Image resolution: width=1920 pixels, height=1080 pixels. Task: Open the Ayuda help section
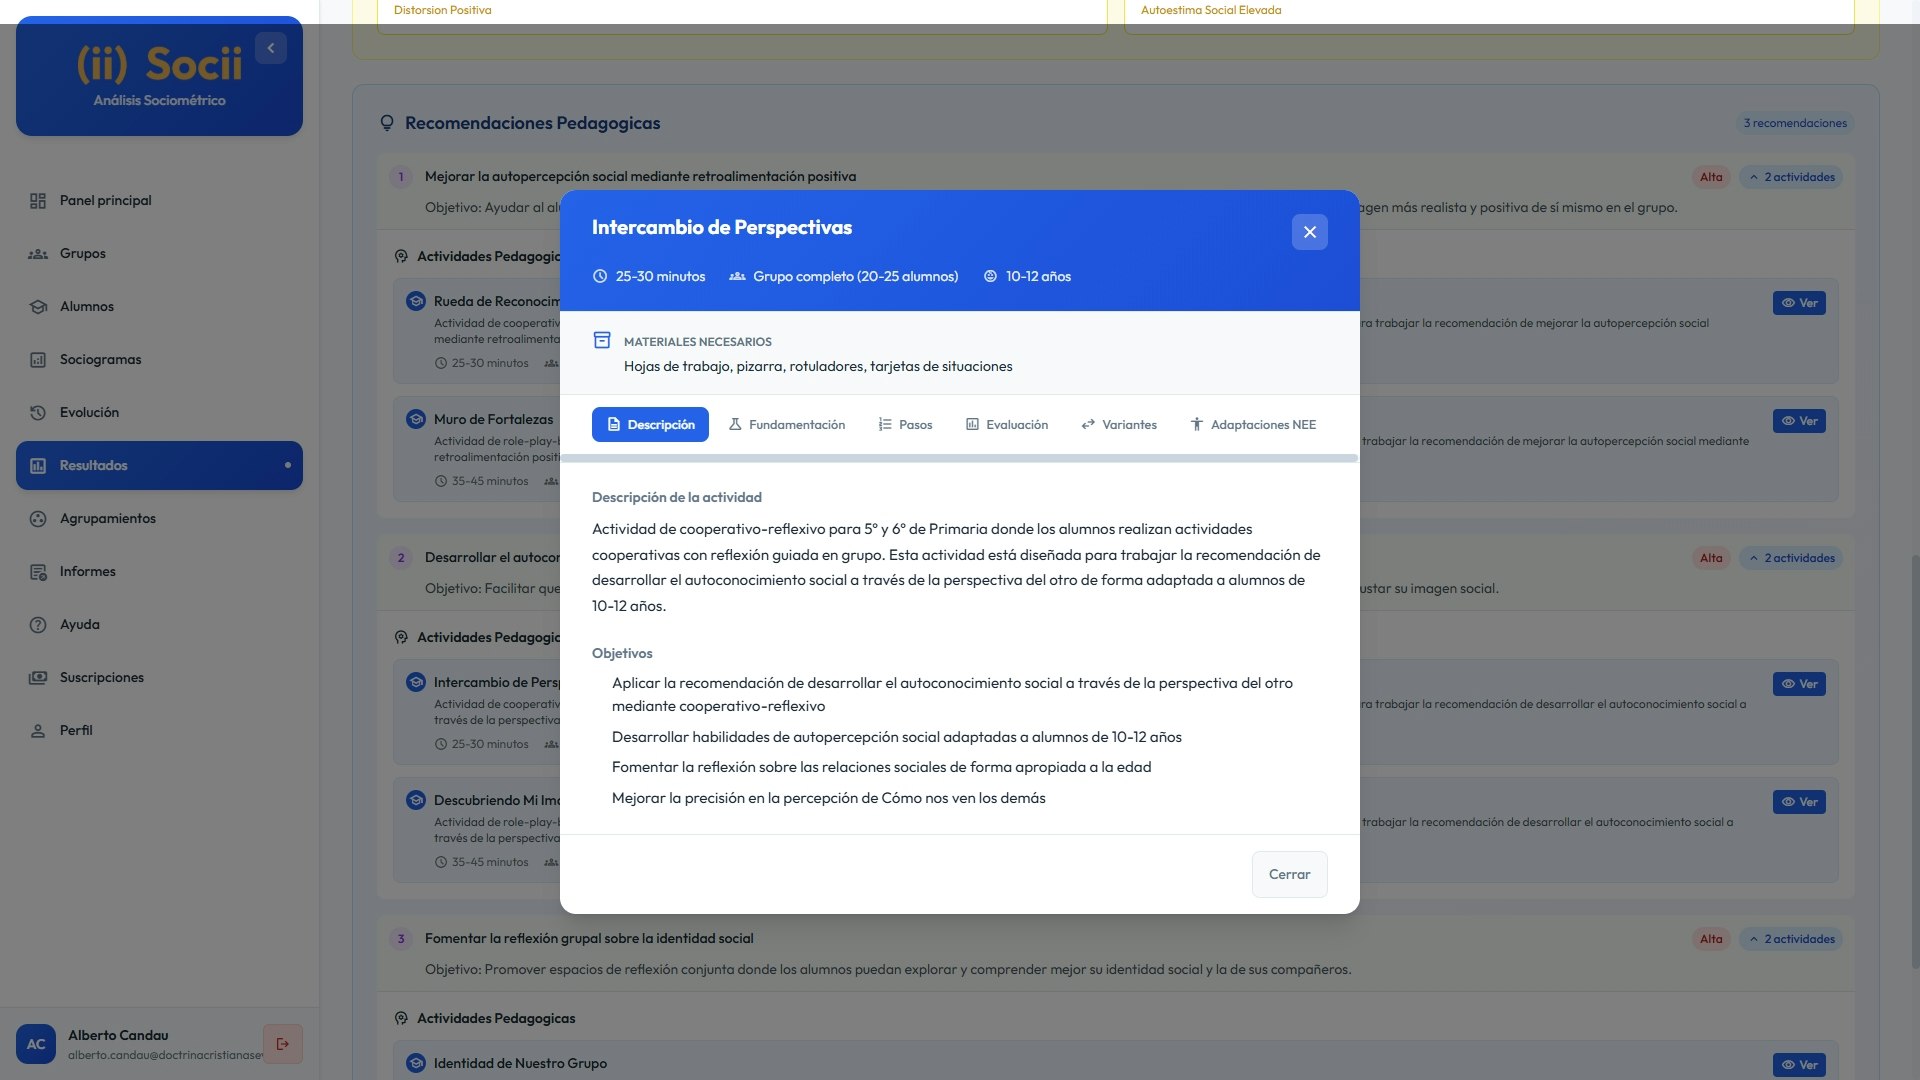tap(78, 624)
